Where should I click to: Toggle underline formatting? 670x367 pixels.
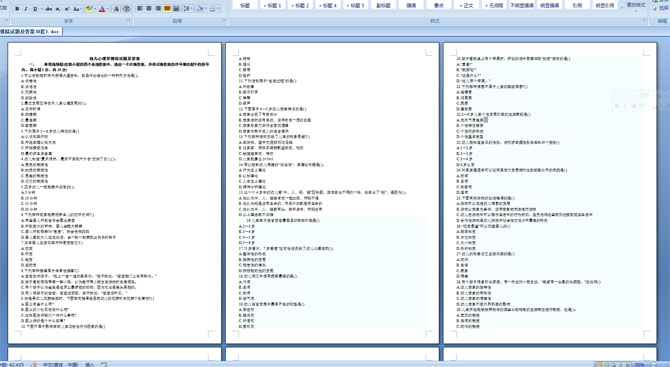tap(35, 9)
